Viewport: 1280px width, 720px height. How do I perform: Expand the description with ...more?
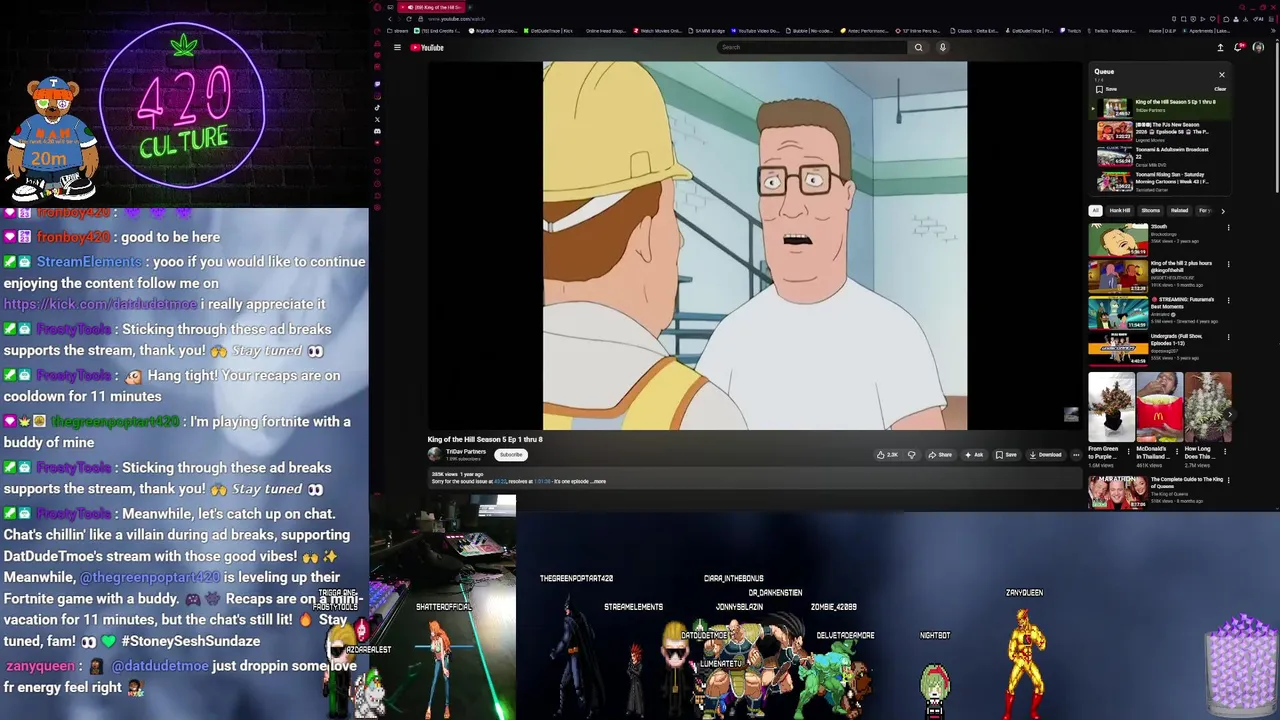tap(598, 482)
